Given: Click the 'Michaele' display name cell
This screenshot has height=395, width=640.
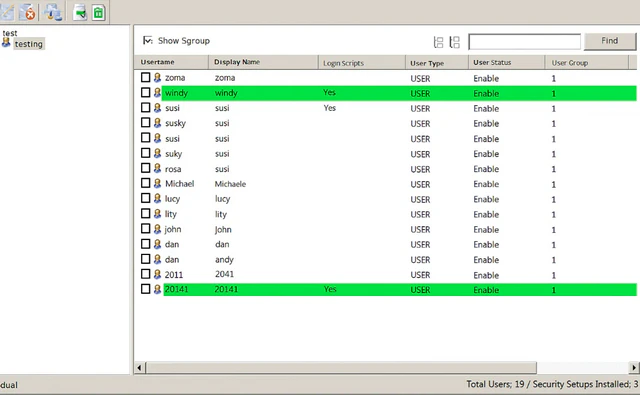Looking at the screenshot, I should (x=230, y=184).
